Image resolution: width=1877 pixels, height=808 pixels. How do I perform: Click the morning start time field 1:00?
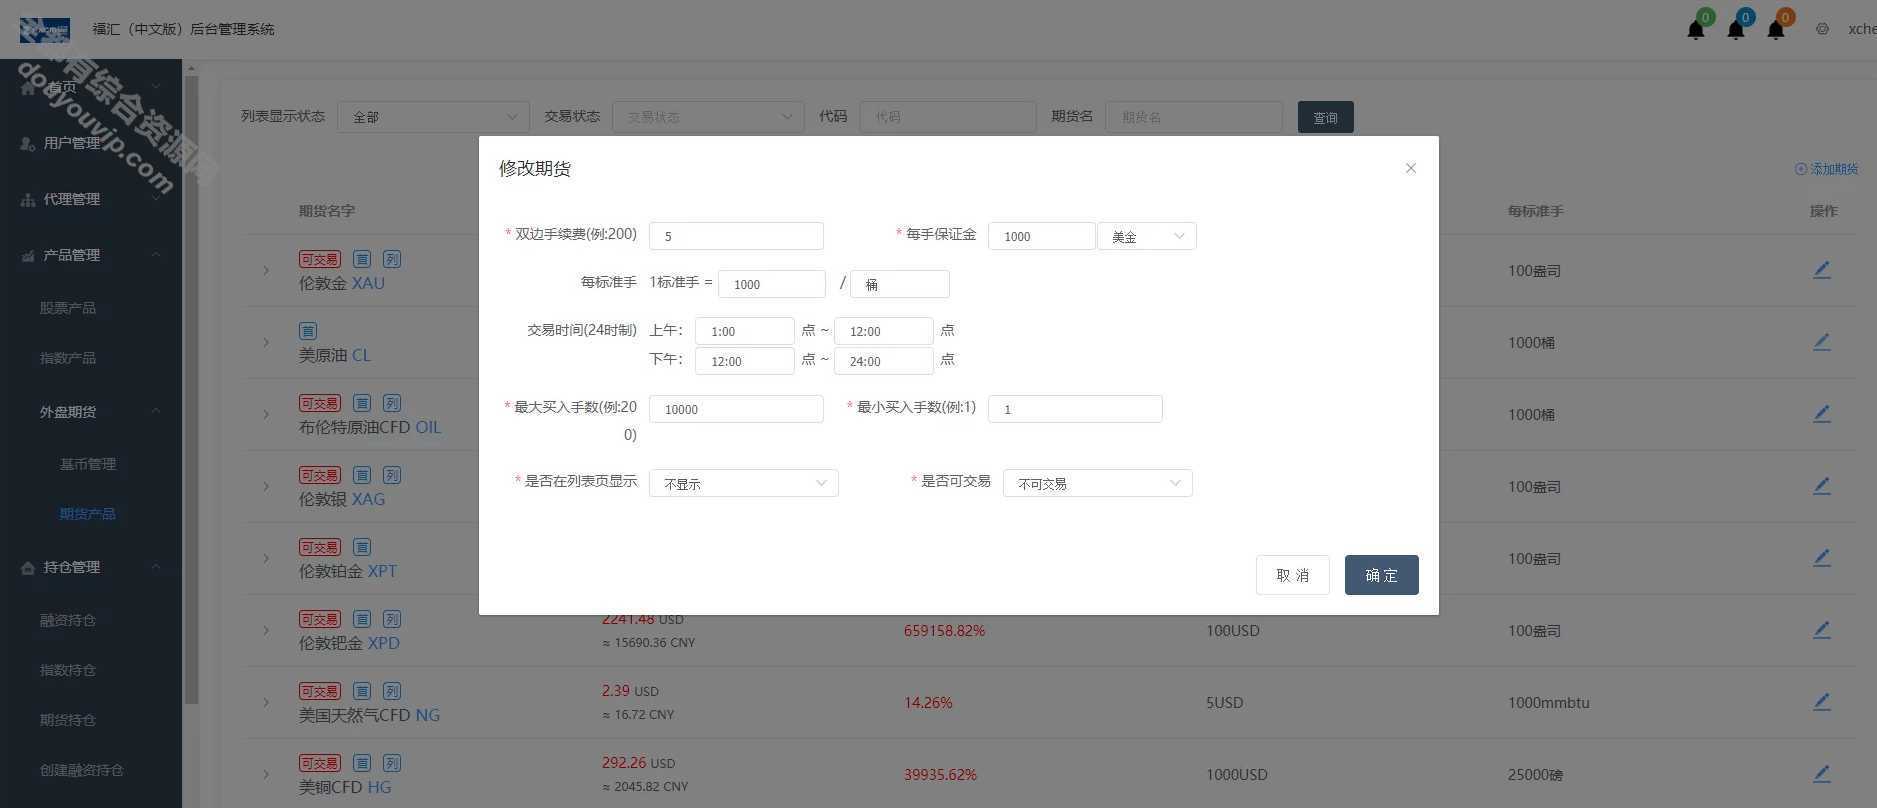pos(745,331)
